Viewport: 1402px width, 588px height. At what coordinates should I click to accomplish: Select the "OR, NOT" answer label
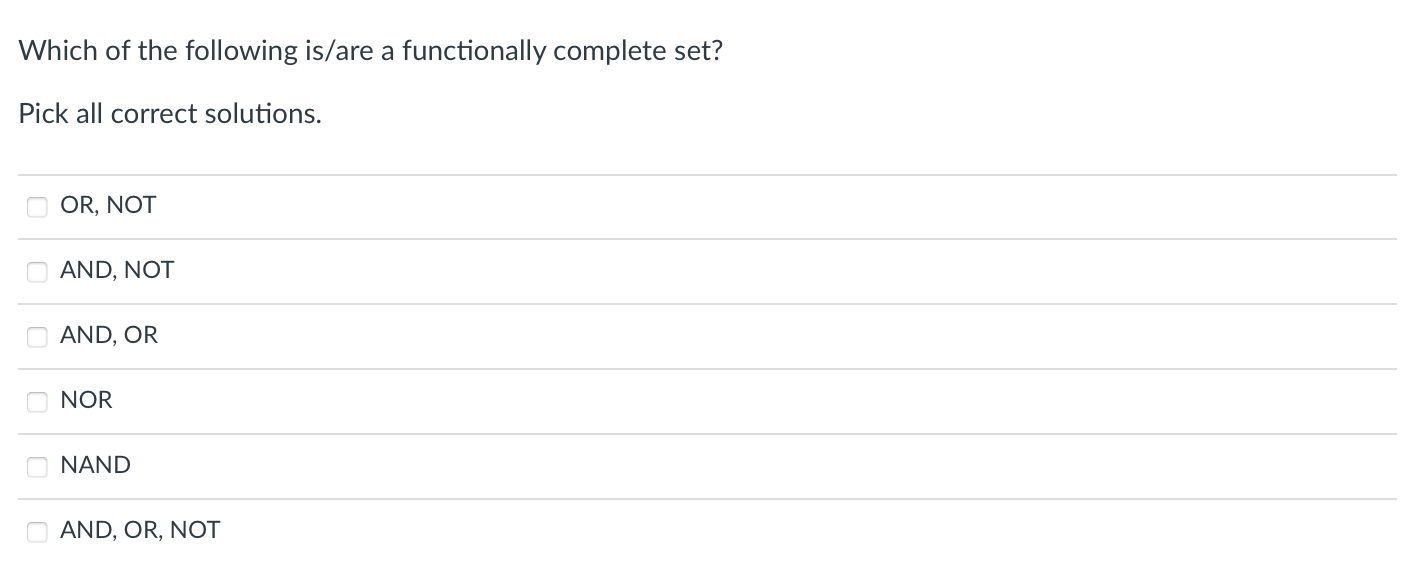108,205
